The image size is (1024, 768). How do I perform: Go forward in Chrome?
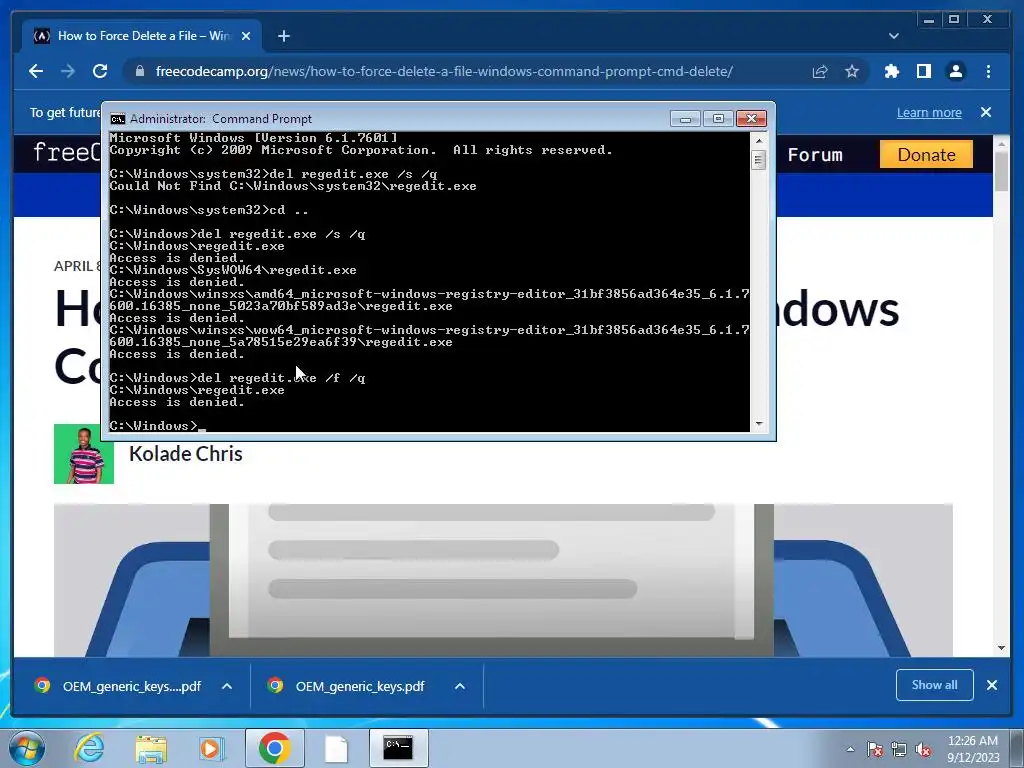coord(68,71)
